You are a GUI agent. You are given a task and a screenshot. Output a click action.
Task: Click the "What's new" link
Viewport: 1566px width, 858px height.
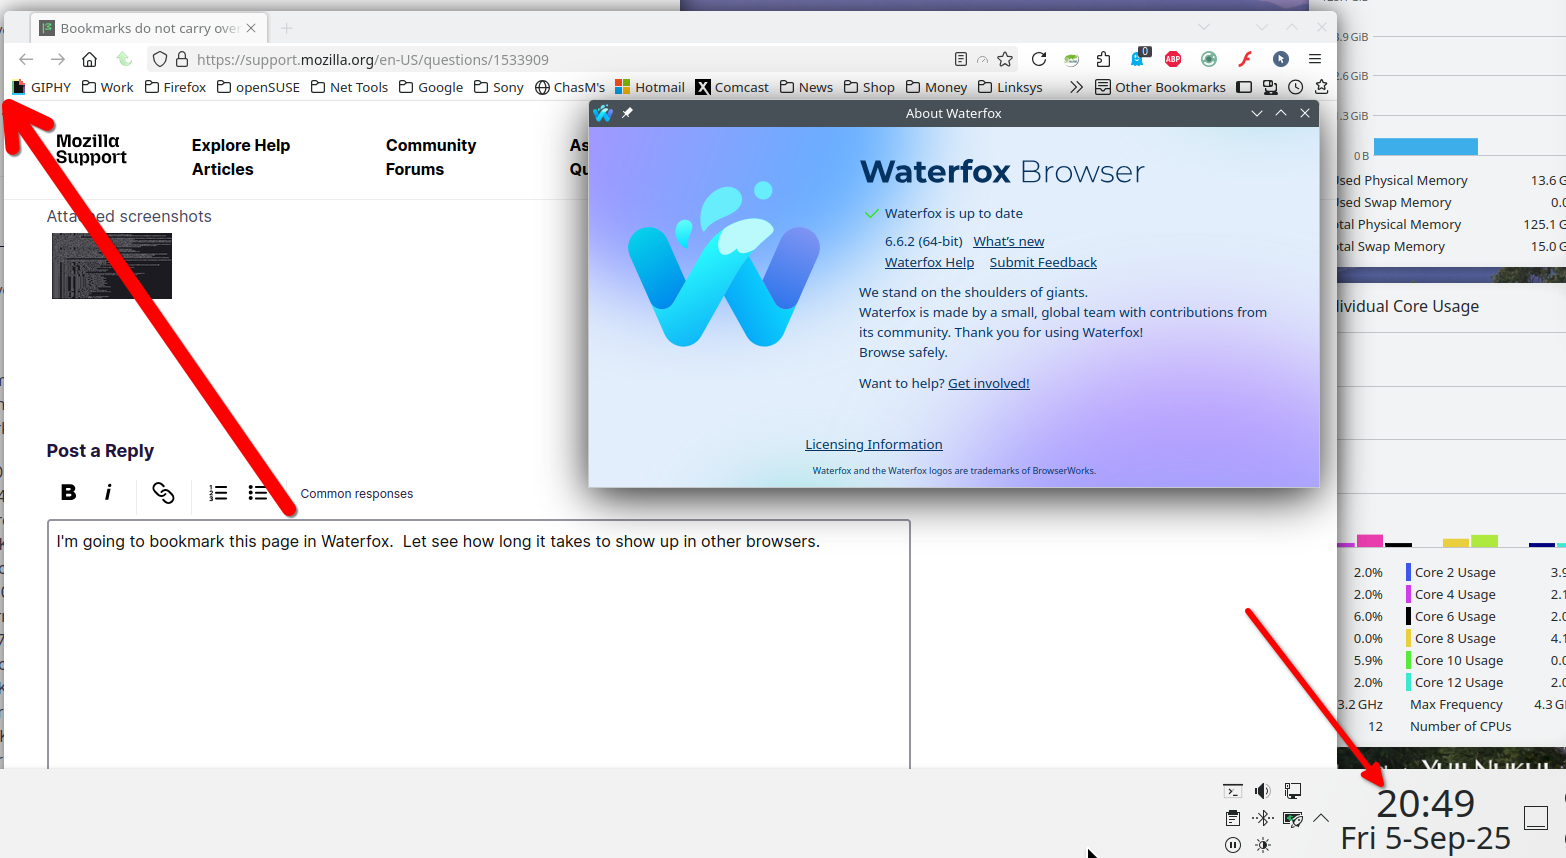(x=1008, y=241)
